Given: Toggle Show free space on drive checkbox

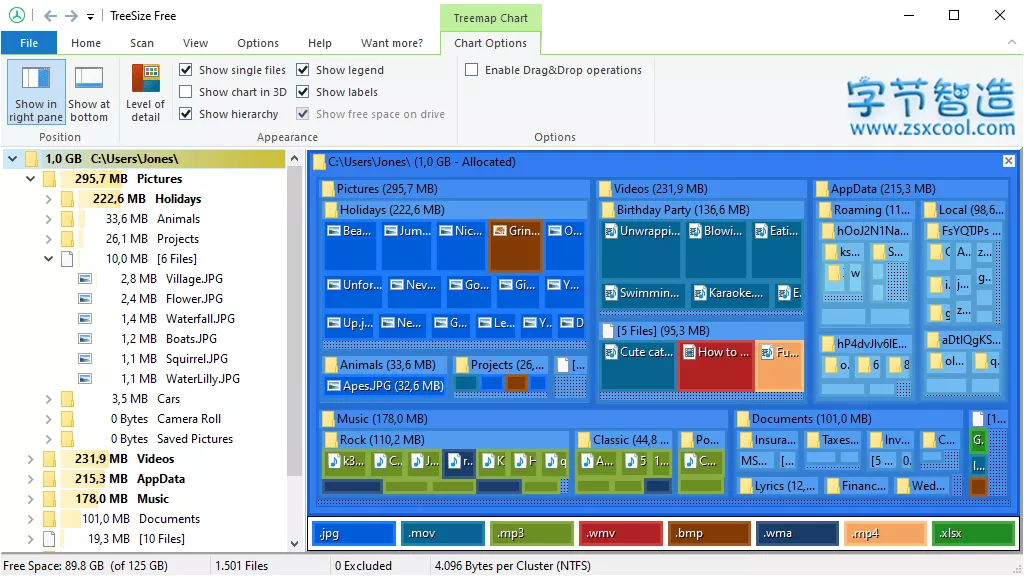Looking at the screenshot, I should [x=303, y=114].
